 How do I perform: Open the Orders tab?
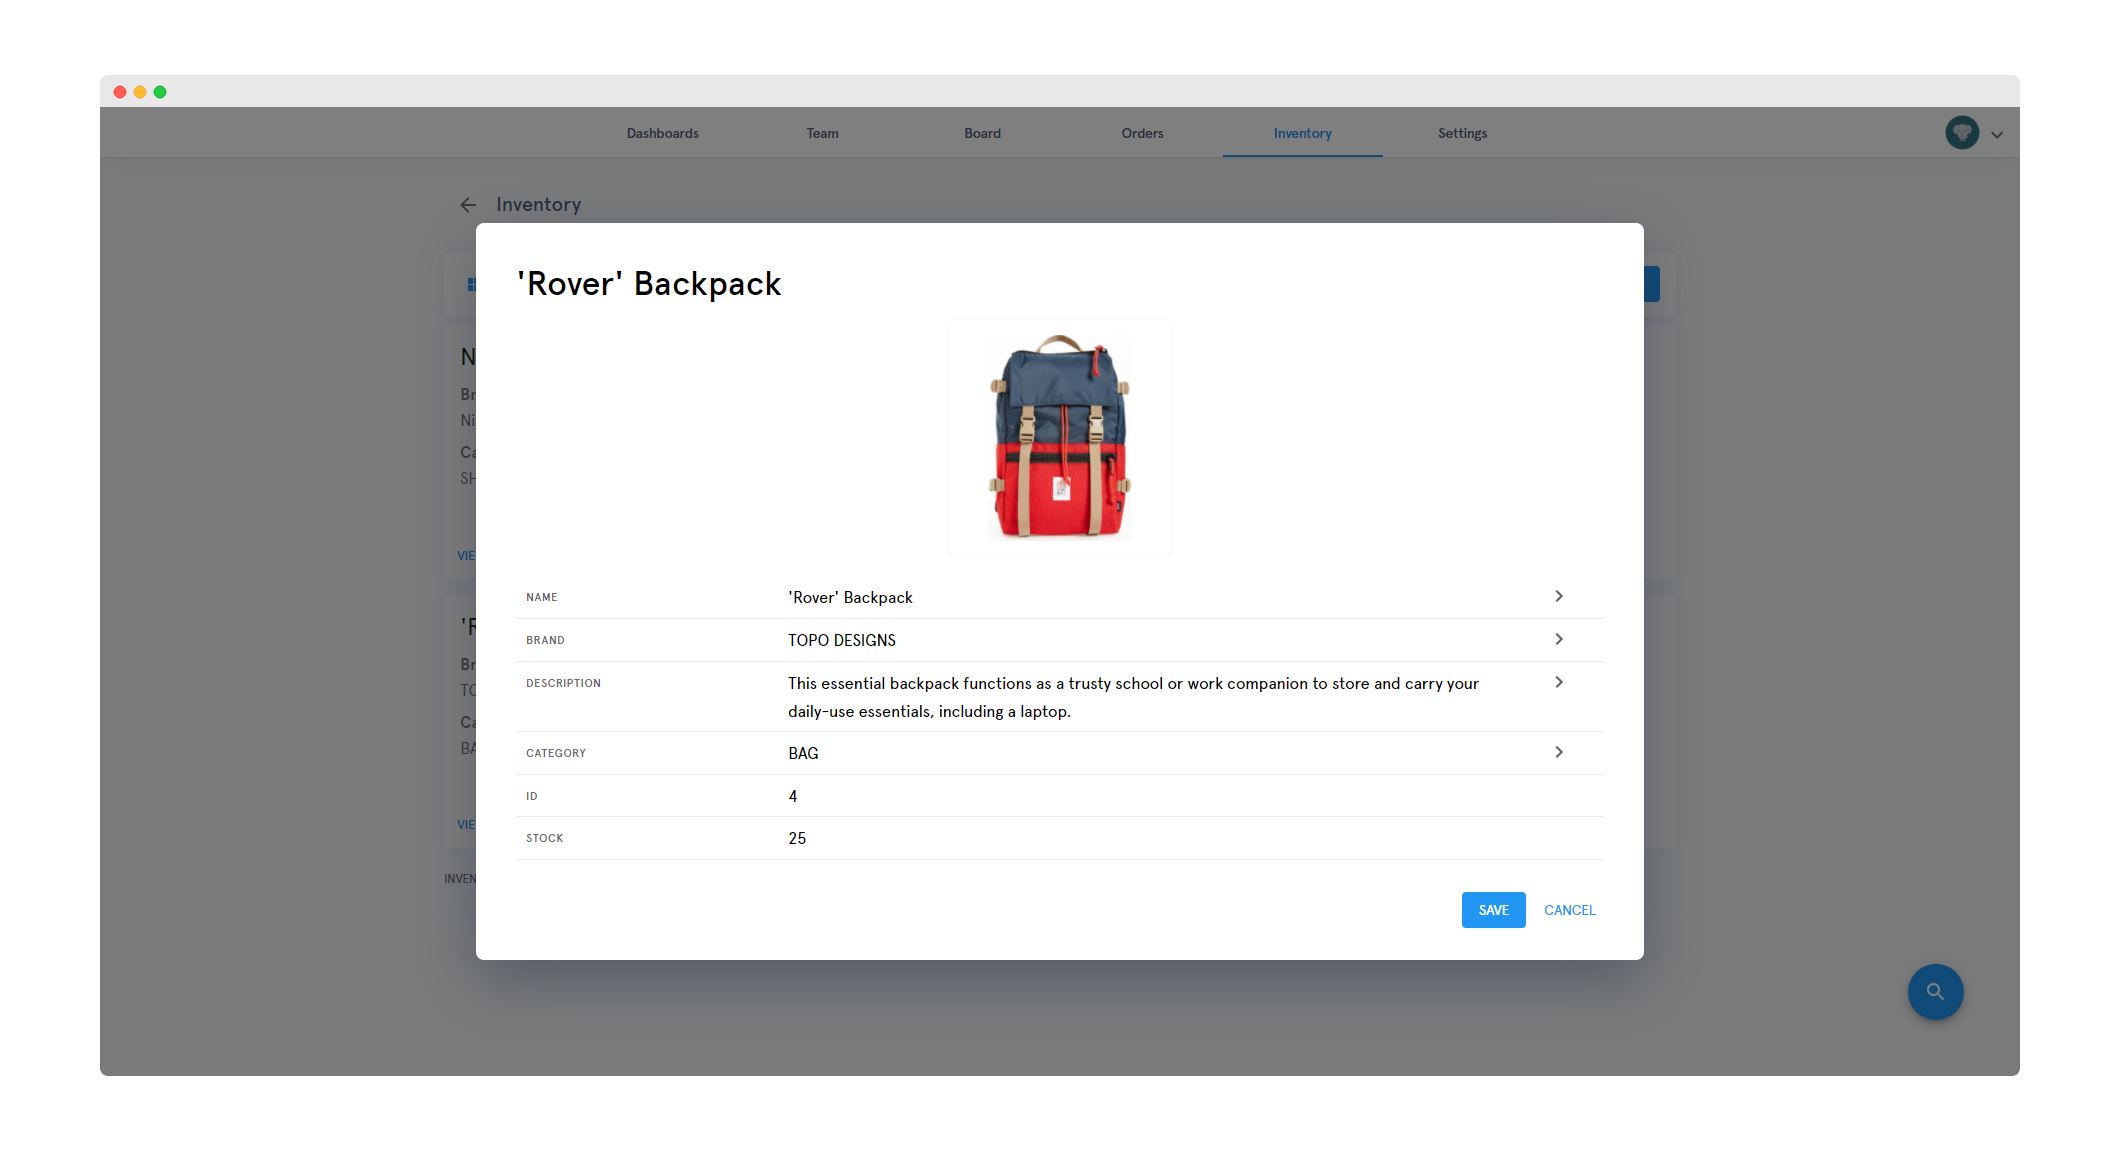(1142, 133)
